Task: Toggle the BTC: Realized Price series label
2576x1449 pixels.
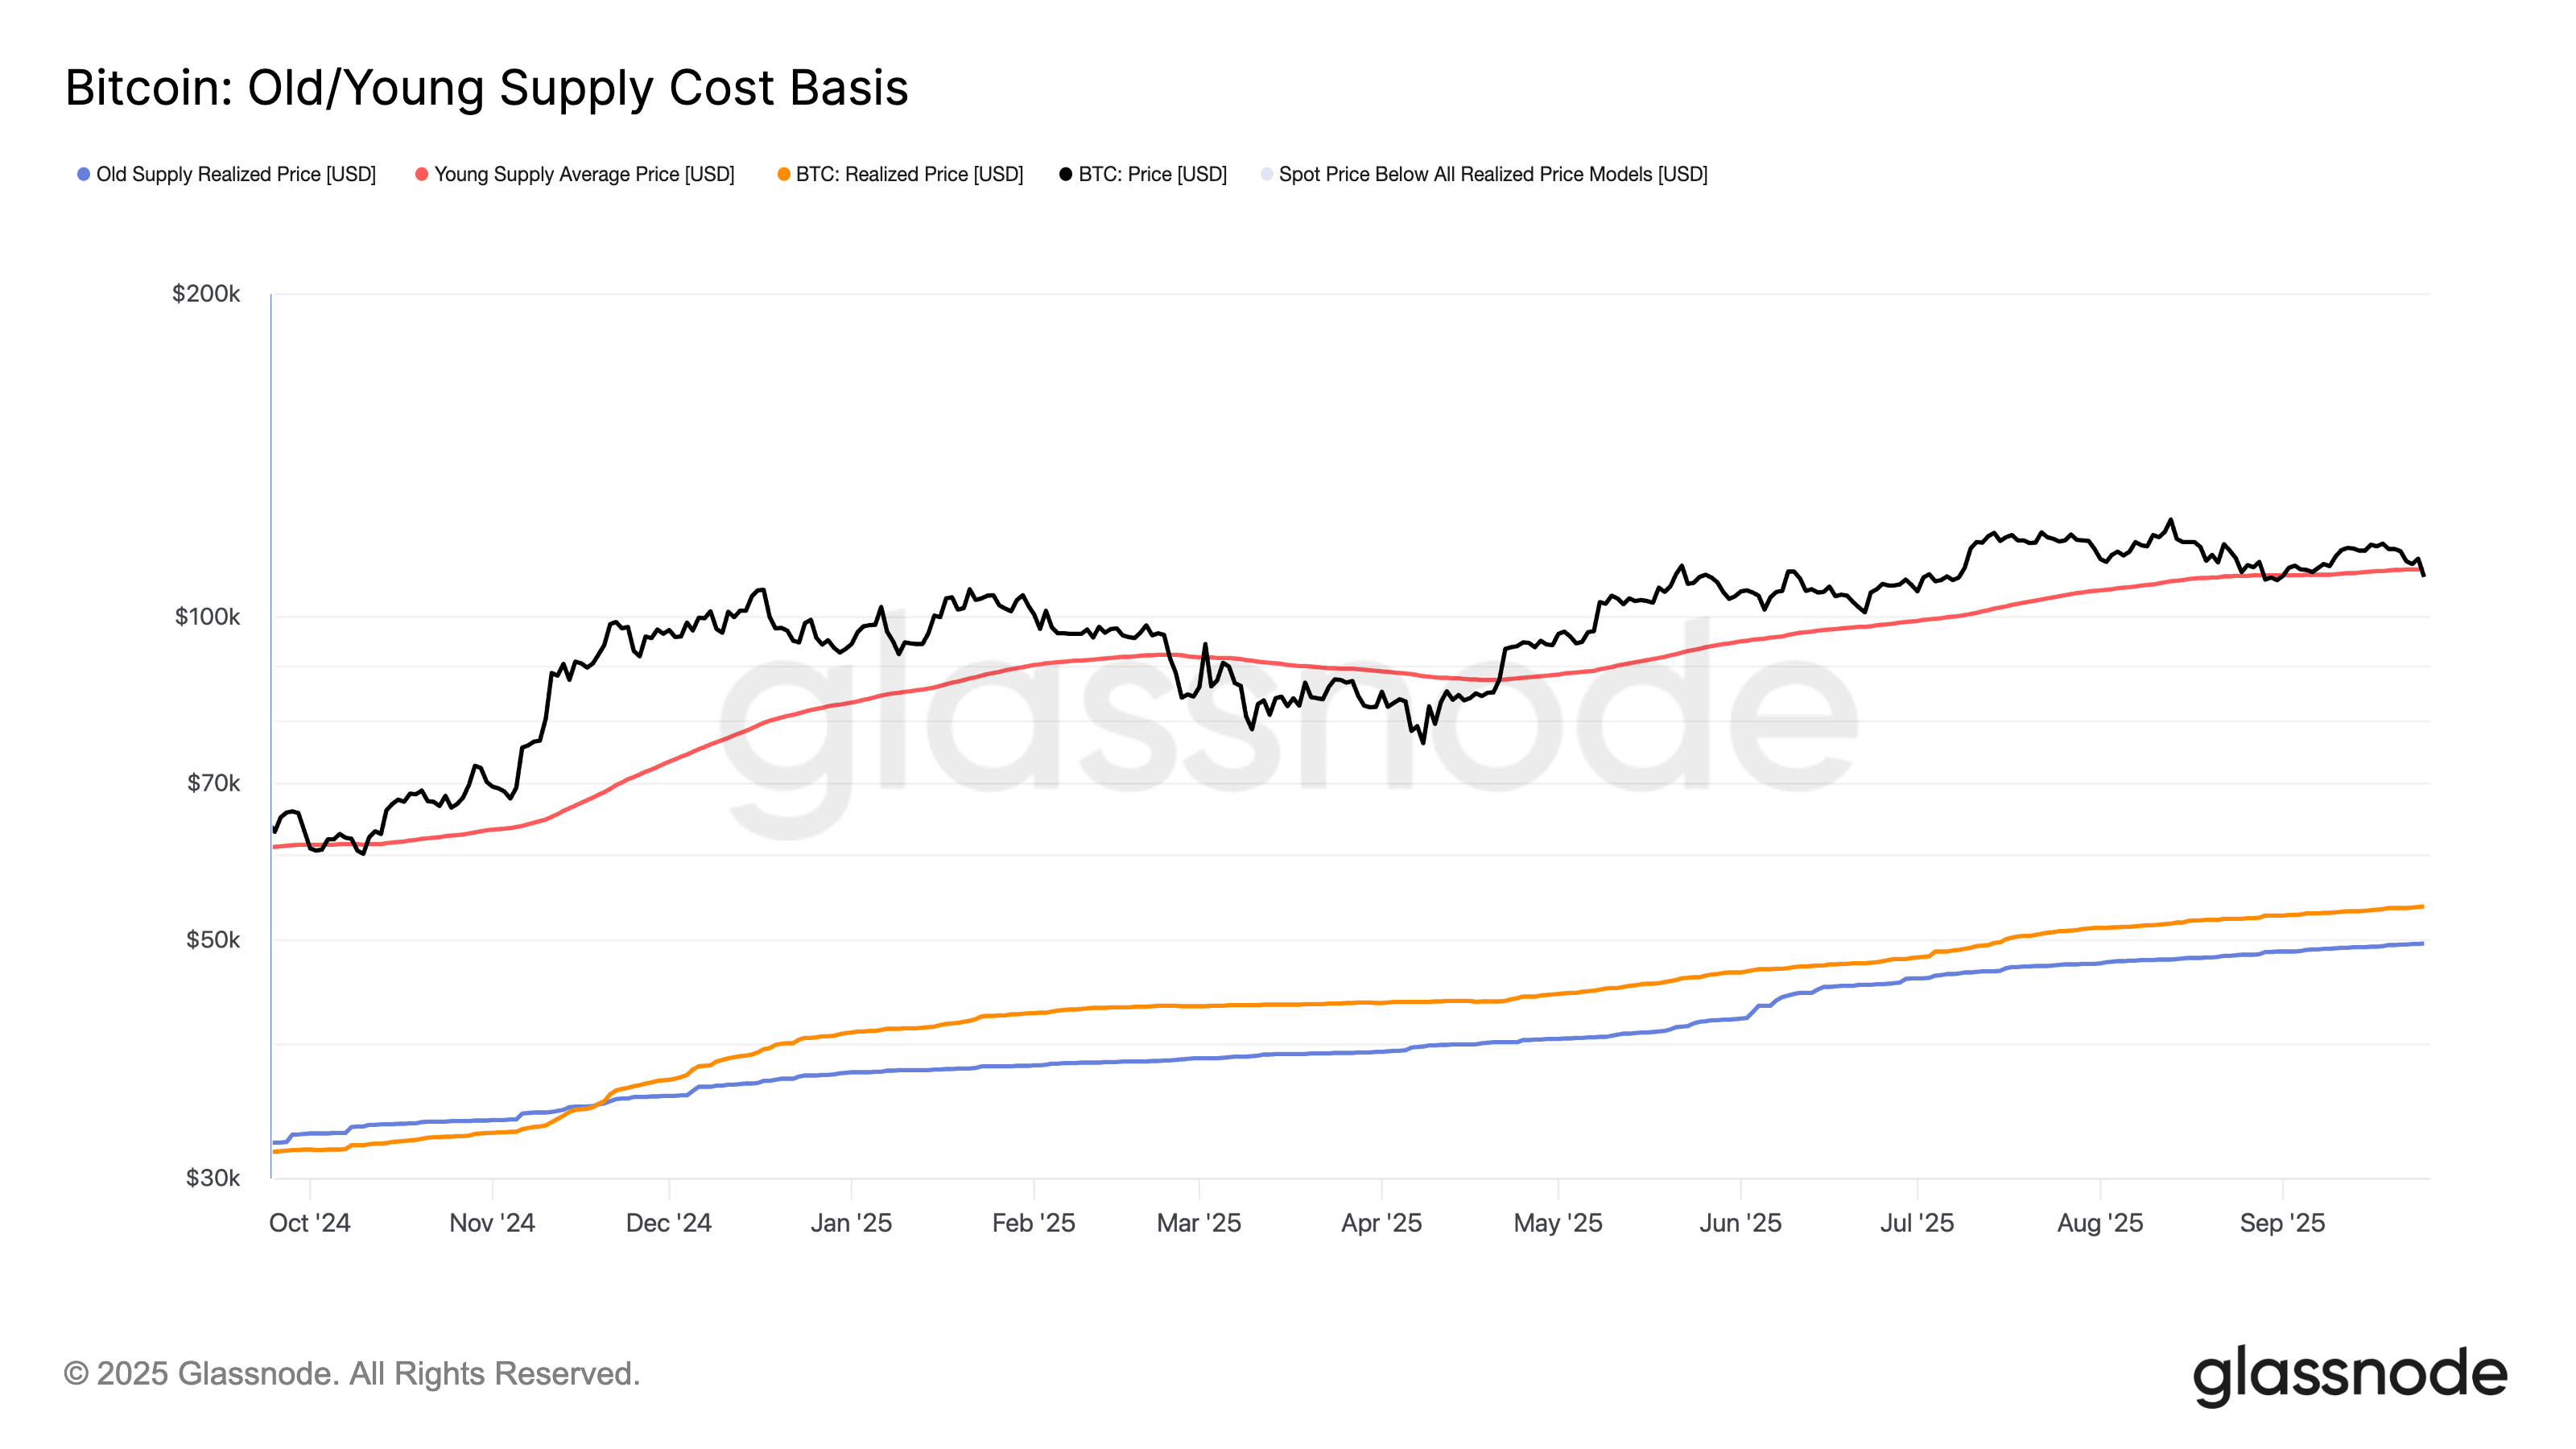Action: click(x=909, y=174)
